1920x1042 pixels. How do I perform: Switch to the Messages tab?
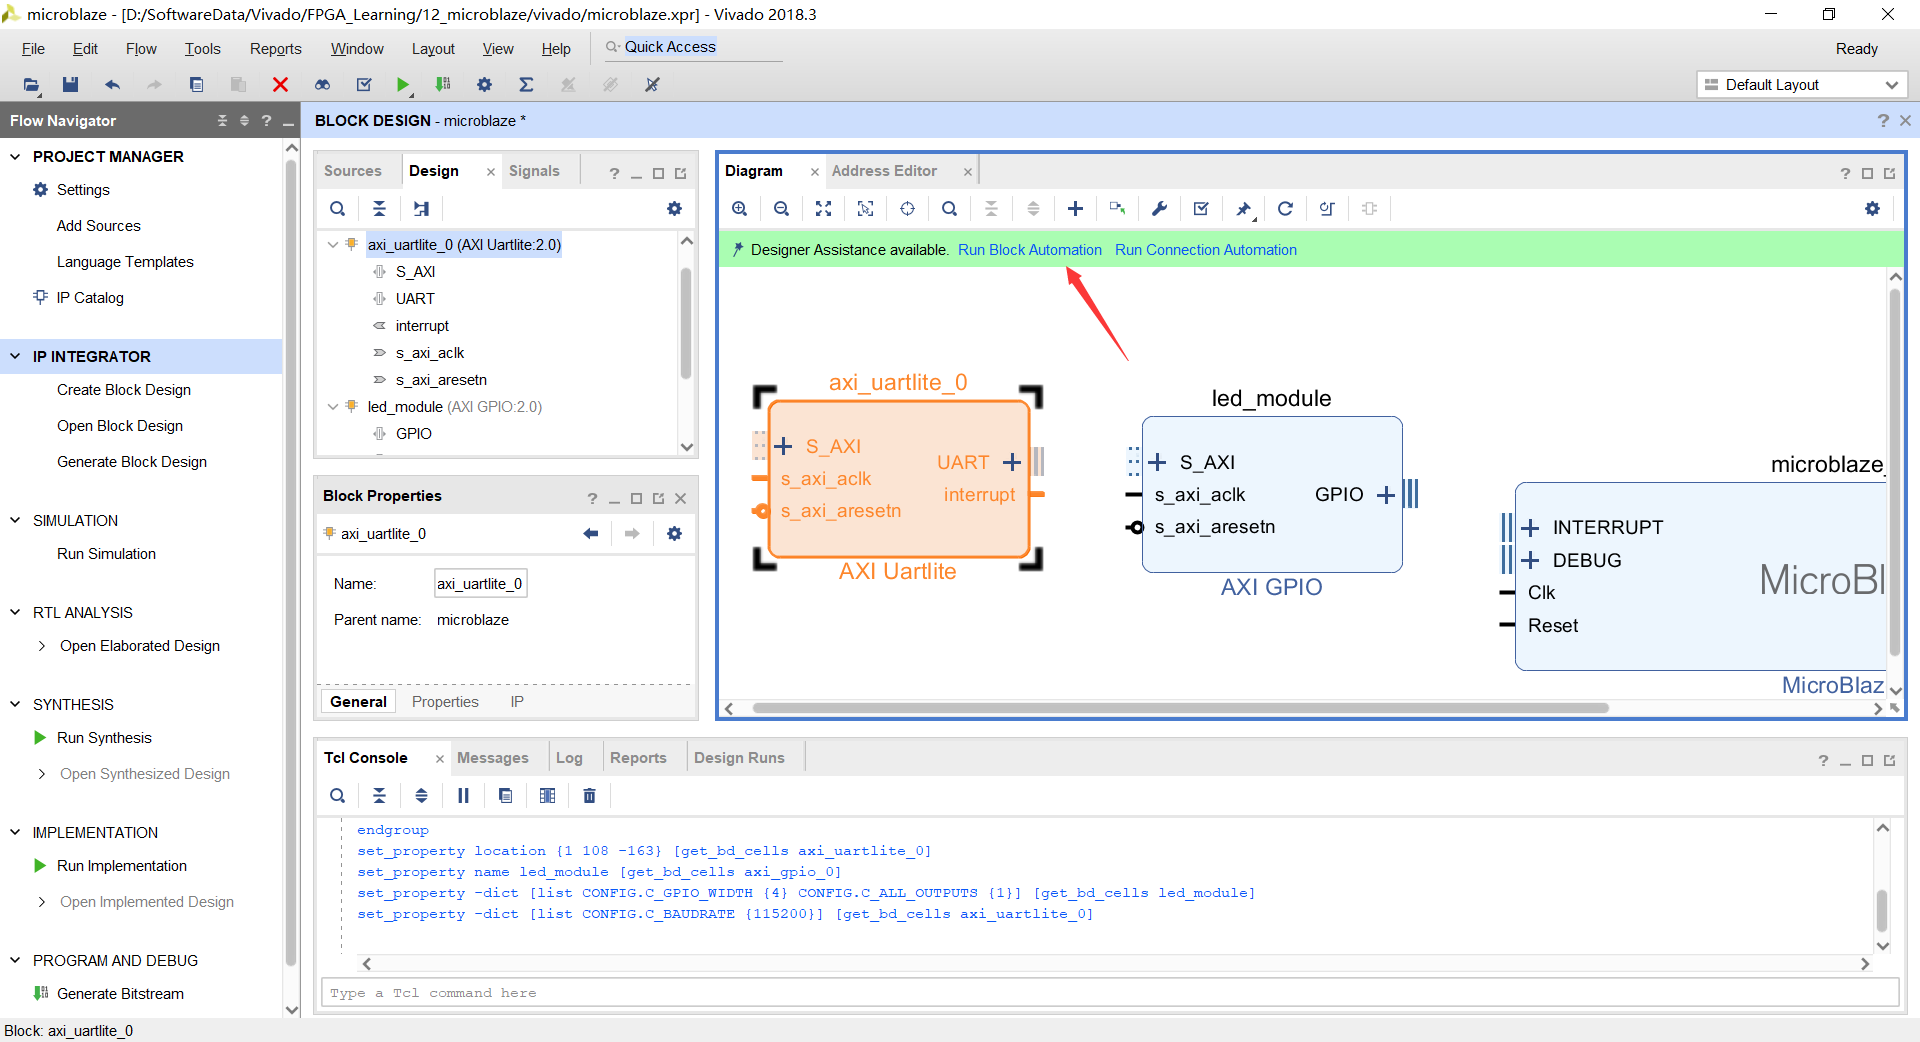click(492, 758)
